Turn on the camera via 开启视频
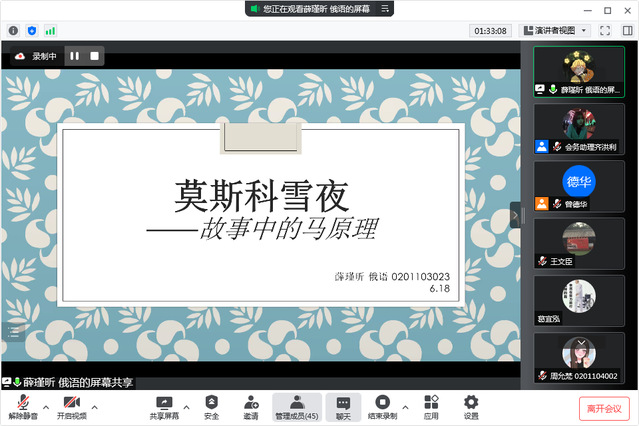This screenshot has height=426, width=639. pyautogui.click(x=69, y=406)
